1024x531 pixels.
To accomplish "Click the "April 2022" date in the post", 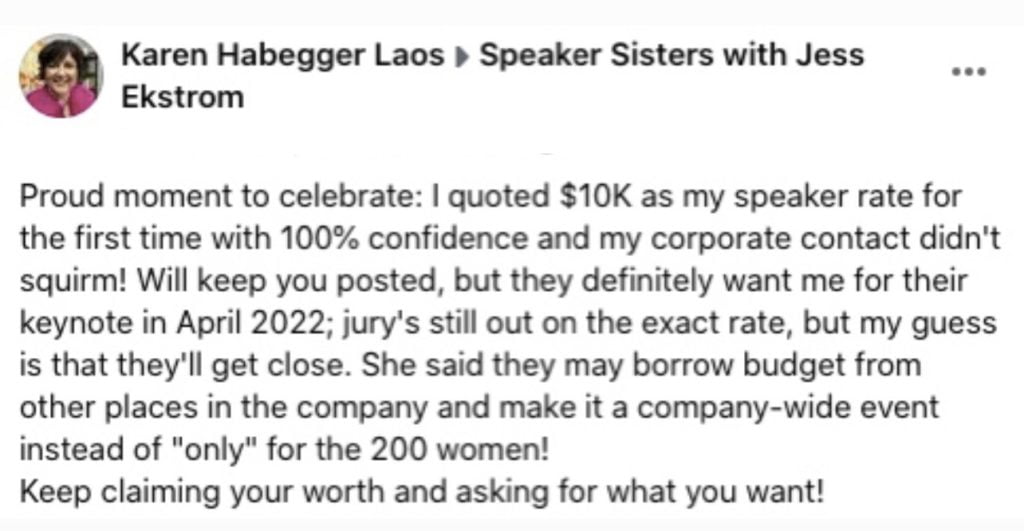I will [x=247, y=323].
